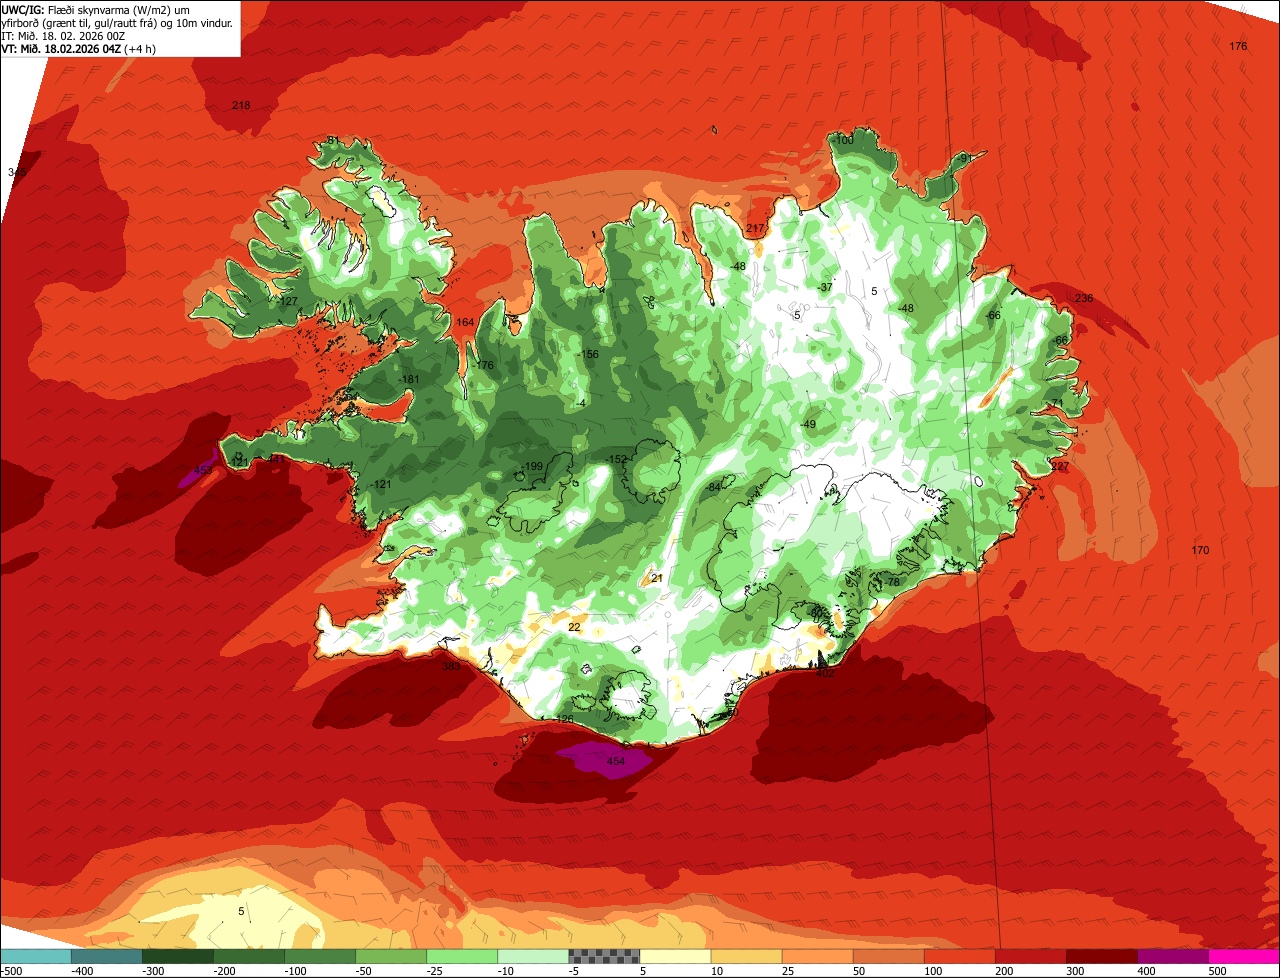Select the dark red 300 to 400 swatch
The image size is (1280, 978).
(1101, 956)
